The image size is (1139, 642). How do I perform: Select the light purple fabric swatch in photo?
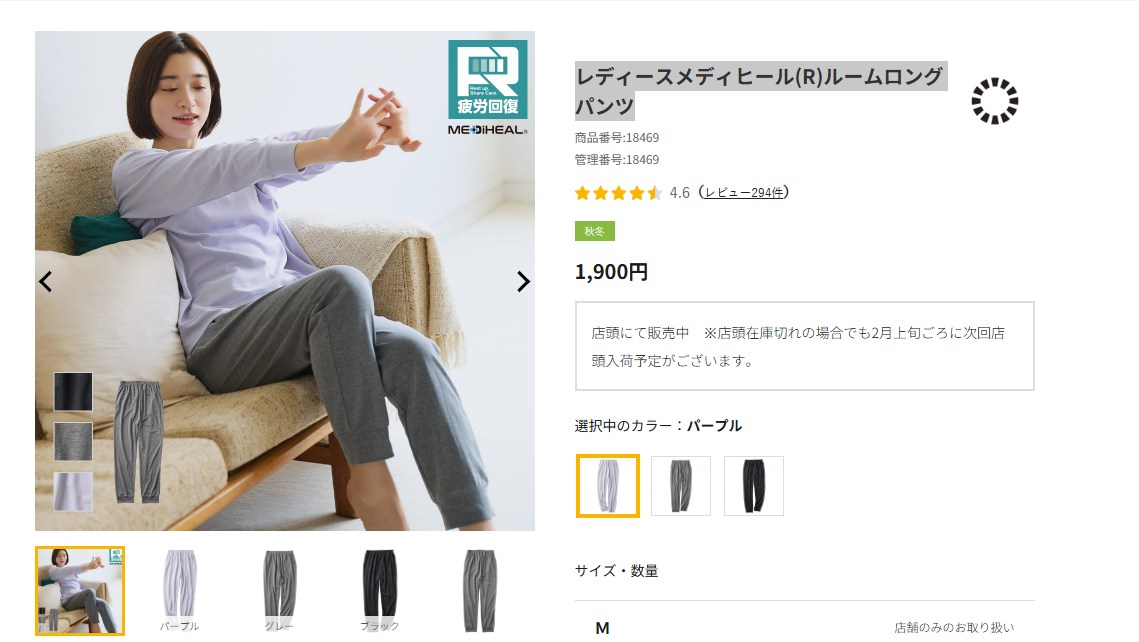(x=73, y=492)
